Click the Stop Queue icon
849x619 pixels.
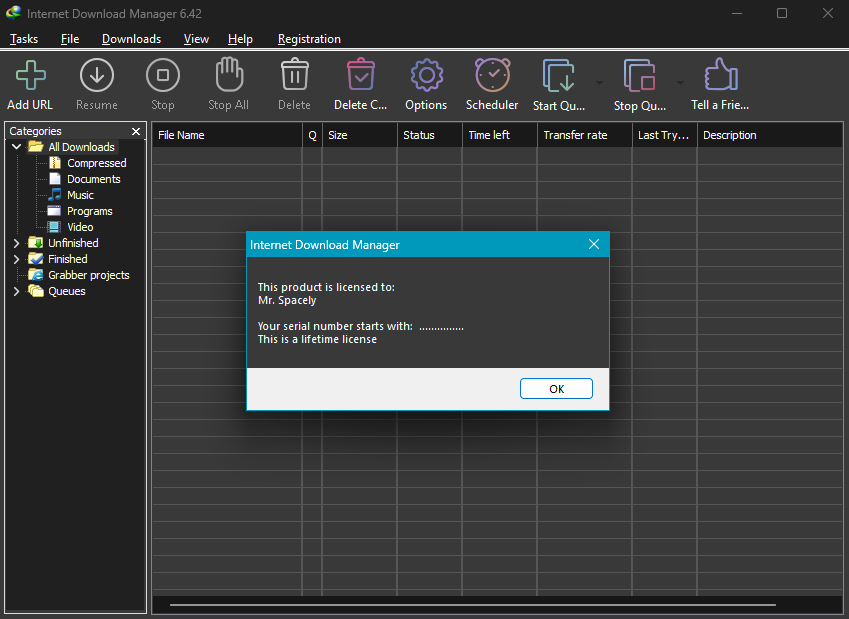coord(639,75)
